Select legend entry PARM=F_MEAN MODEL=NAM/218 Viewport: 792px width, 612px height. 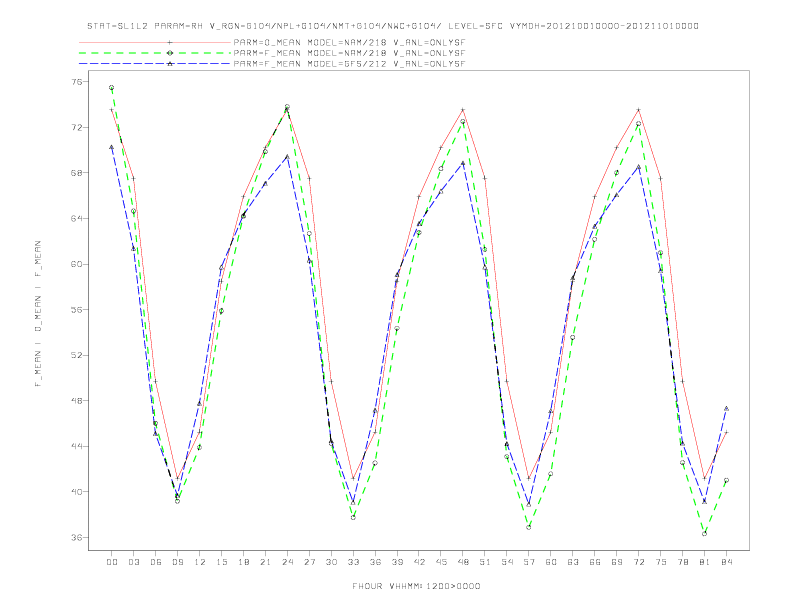[x=349, y=53]
